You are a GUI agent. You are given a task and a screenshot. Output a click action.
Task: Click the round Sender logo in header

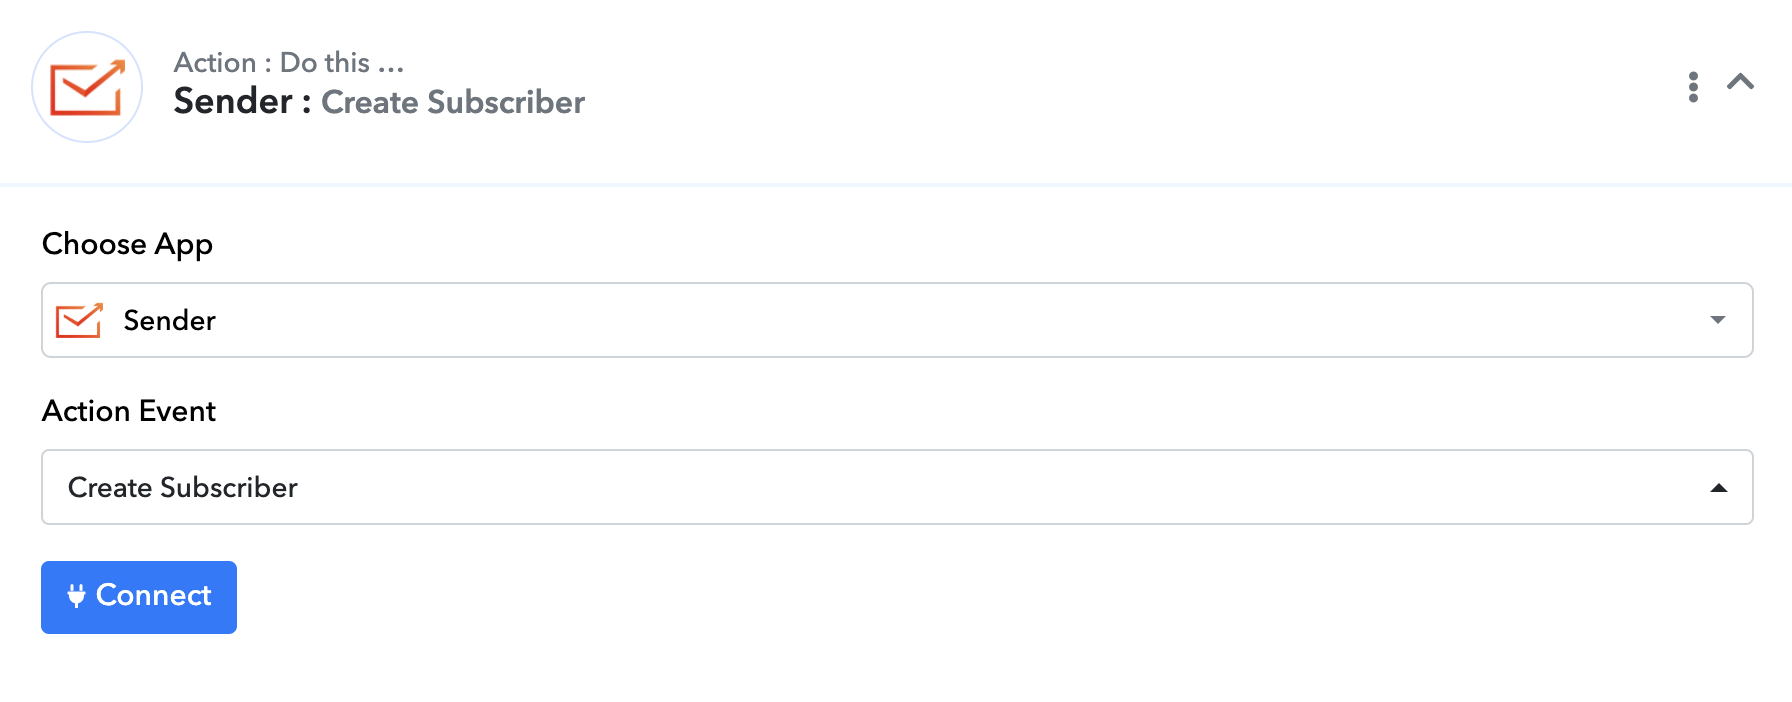click(x=87, y=87)
